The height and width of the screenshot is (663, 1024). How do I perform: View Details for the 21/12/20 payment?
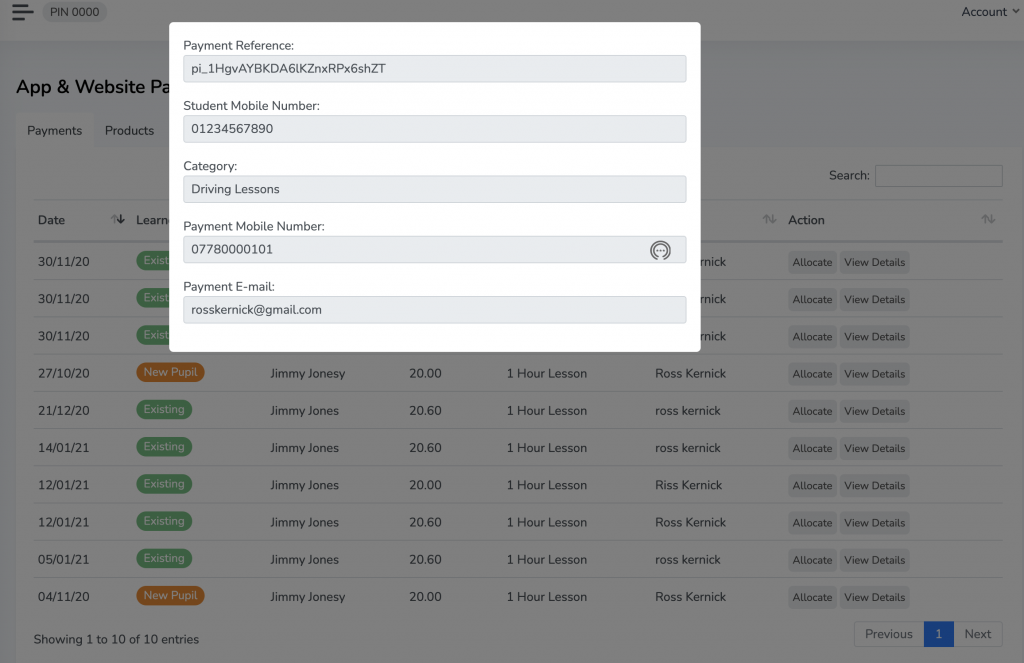874,411
